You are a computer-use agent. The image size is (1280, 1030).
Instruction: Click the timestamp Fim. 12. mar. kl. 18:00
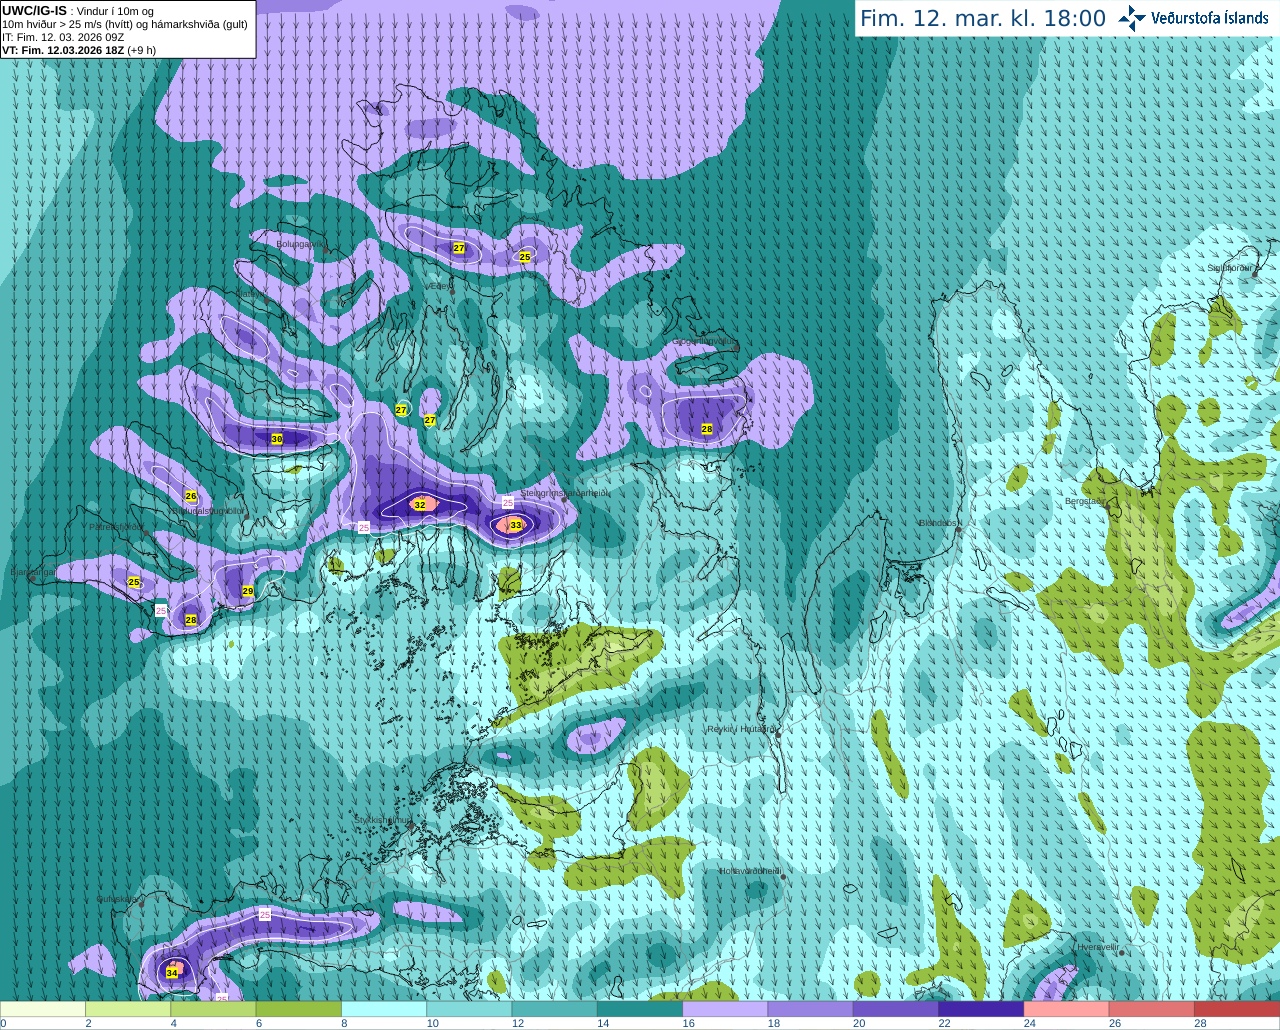(983, 19)
